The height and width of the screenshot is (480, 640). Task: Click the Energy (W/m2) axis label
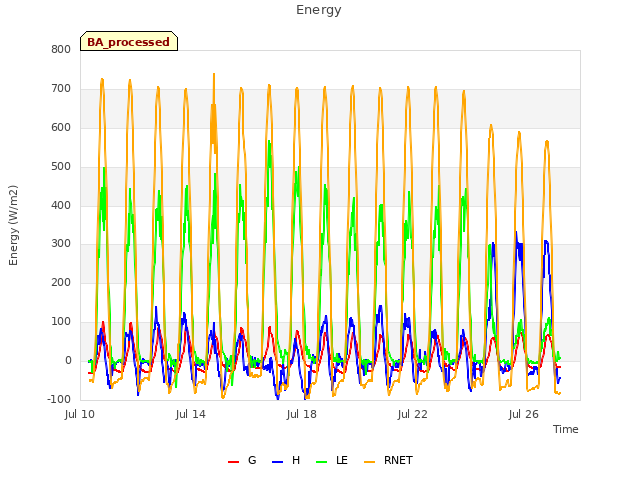click(x=13, y=225)
